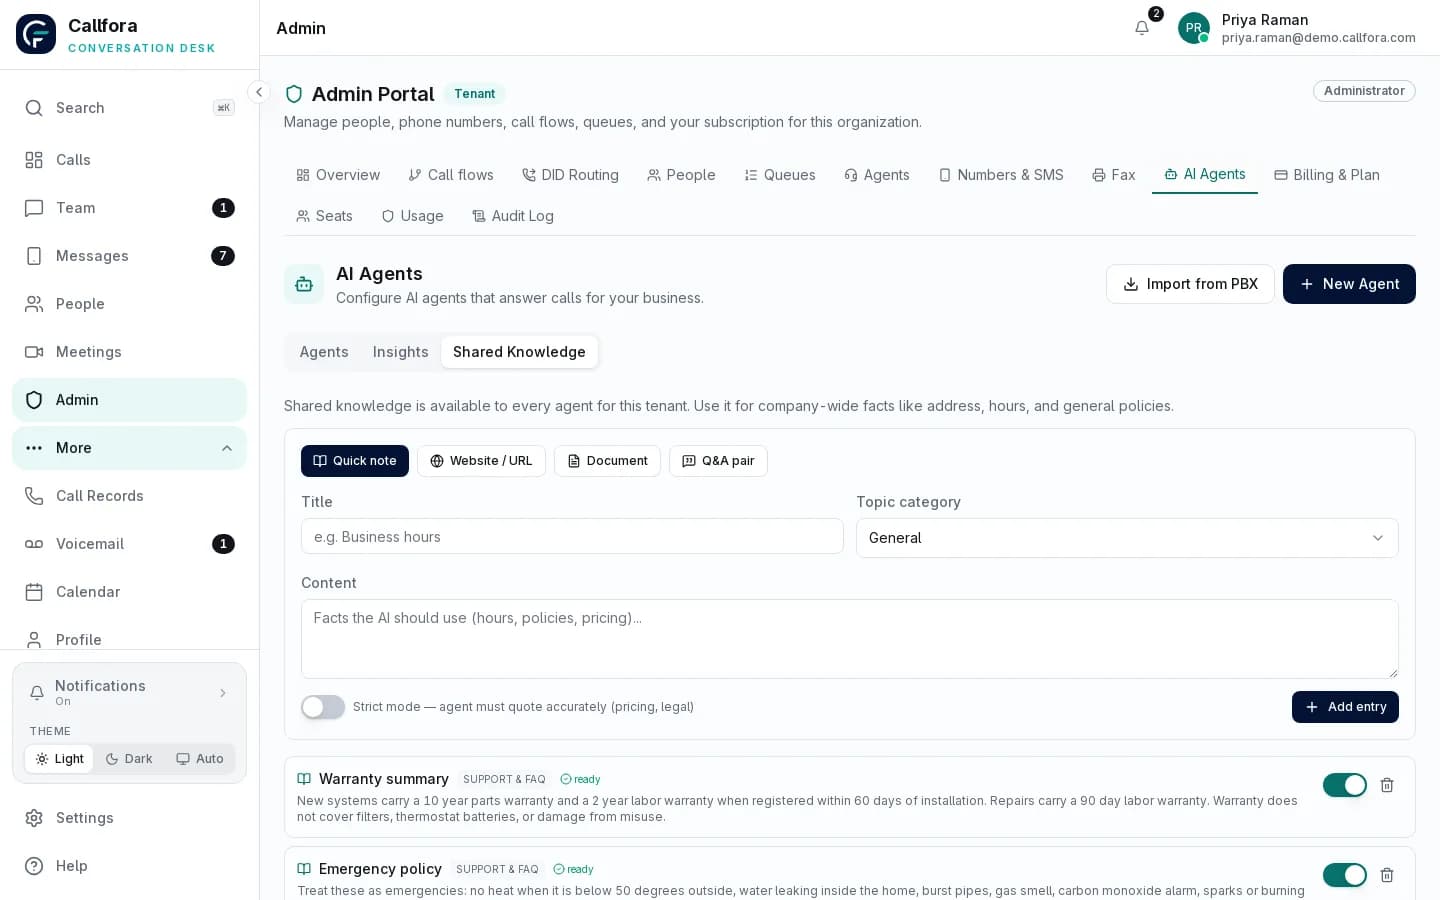This screenshot has width=1440, height=900.
Task: Choose the Website / URL entry type
Action: click(x=481, y=461)
